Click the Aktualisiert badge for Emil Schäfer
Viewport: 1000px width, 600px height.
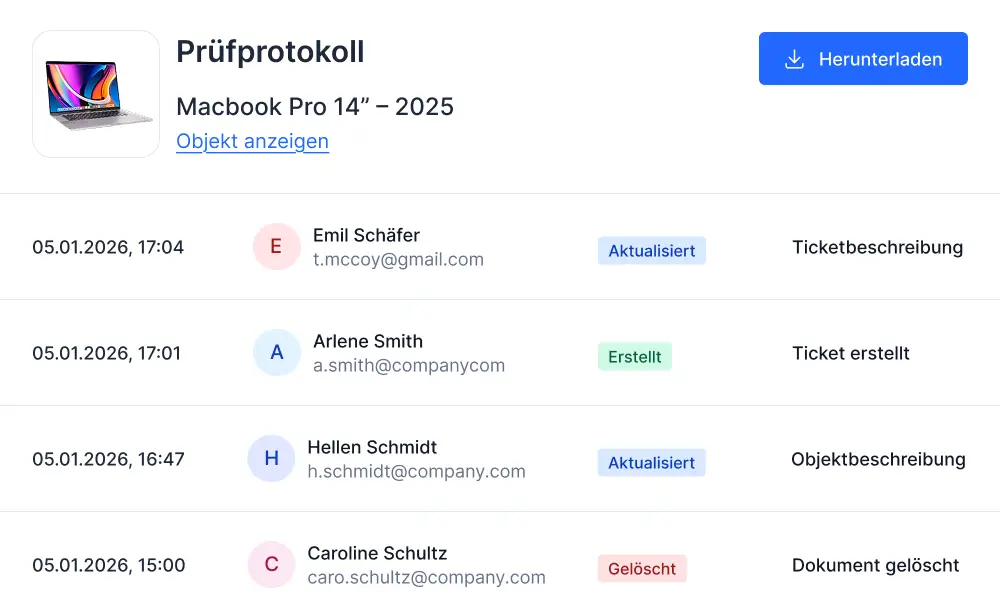(652, 251)
